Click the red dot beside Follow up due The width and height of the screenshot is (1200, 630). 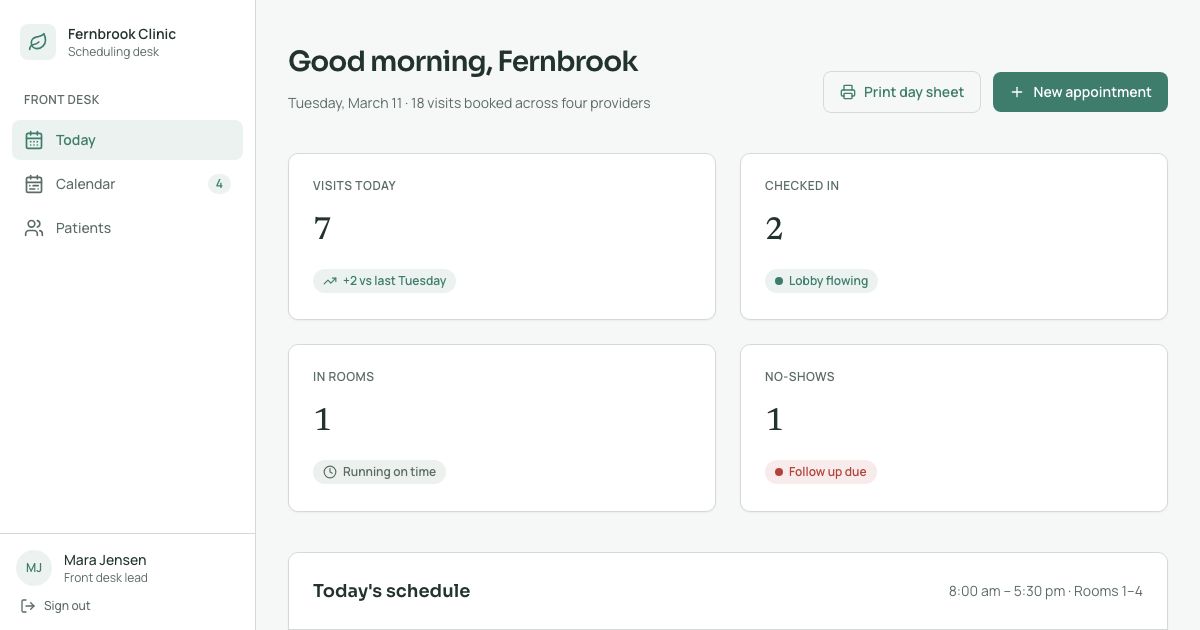pyautogui.click(x=779, y=472)
